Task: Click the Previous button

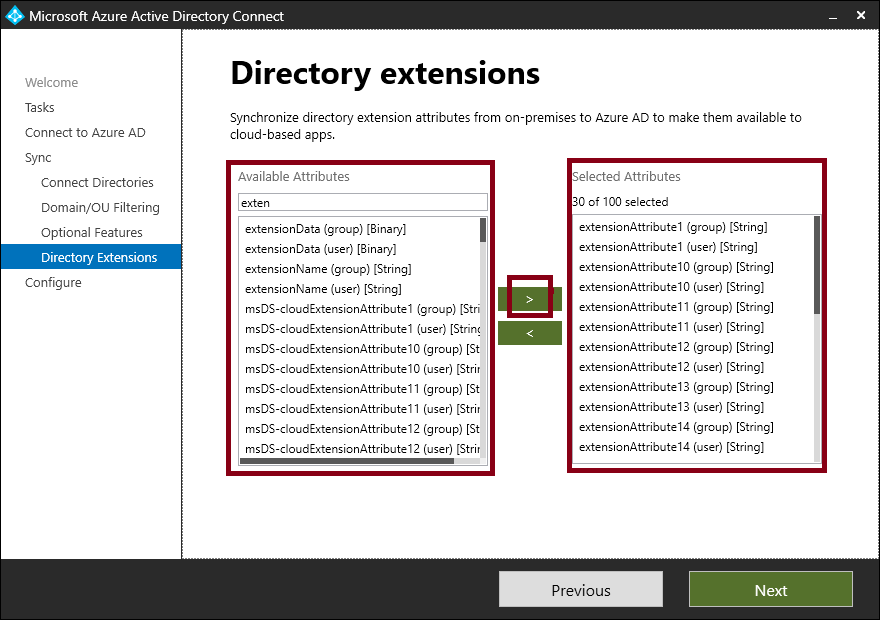Action: coord(581,590)
